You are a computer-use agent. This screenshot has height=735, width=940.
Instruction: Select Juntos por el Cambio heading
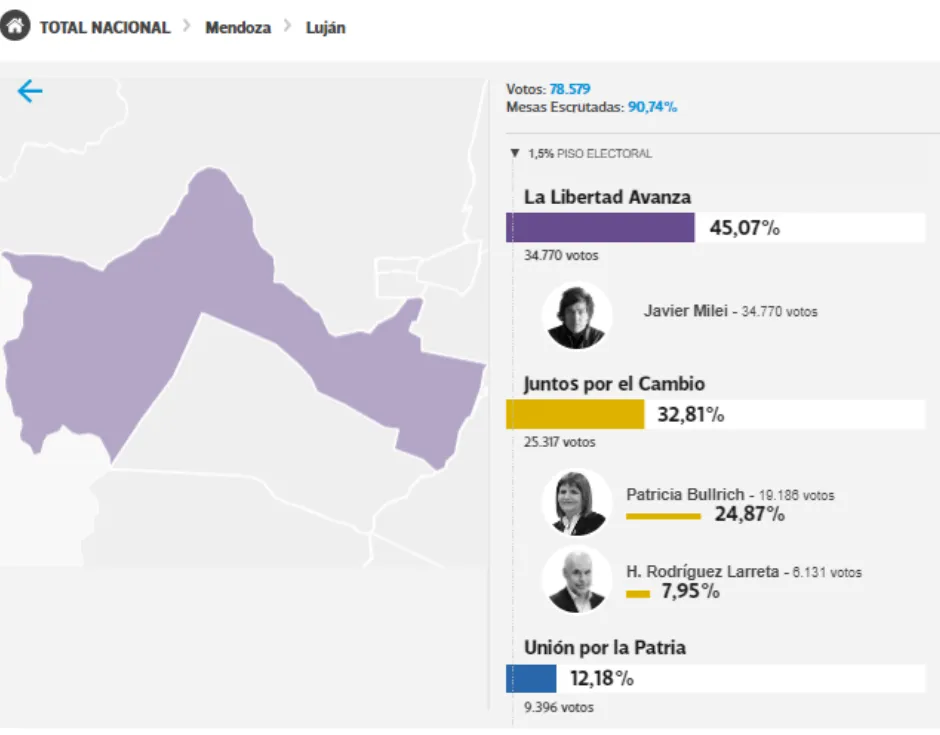[x=614, y=384]
